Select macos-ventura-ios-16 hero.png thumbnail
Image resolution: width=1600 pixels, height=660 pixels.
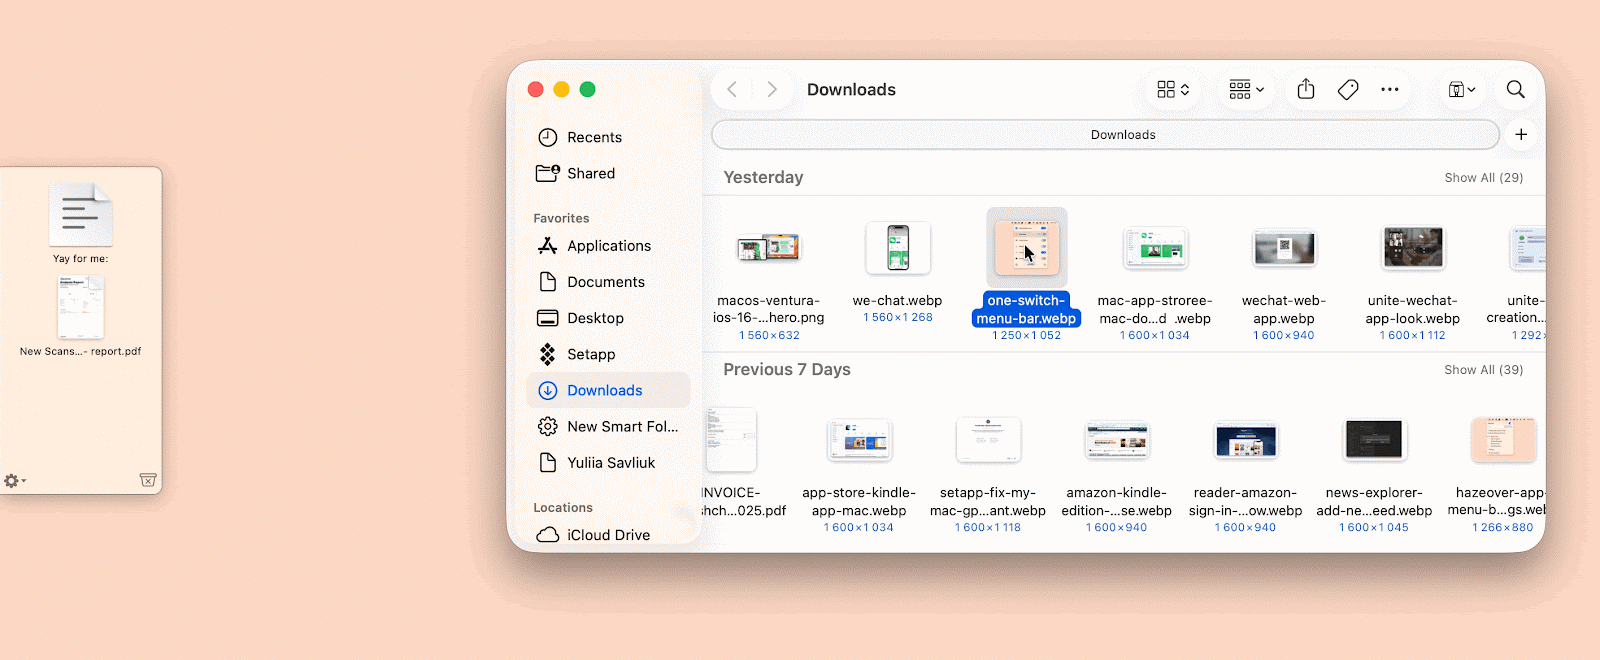[769, 247]
